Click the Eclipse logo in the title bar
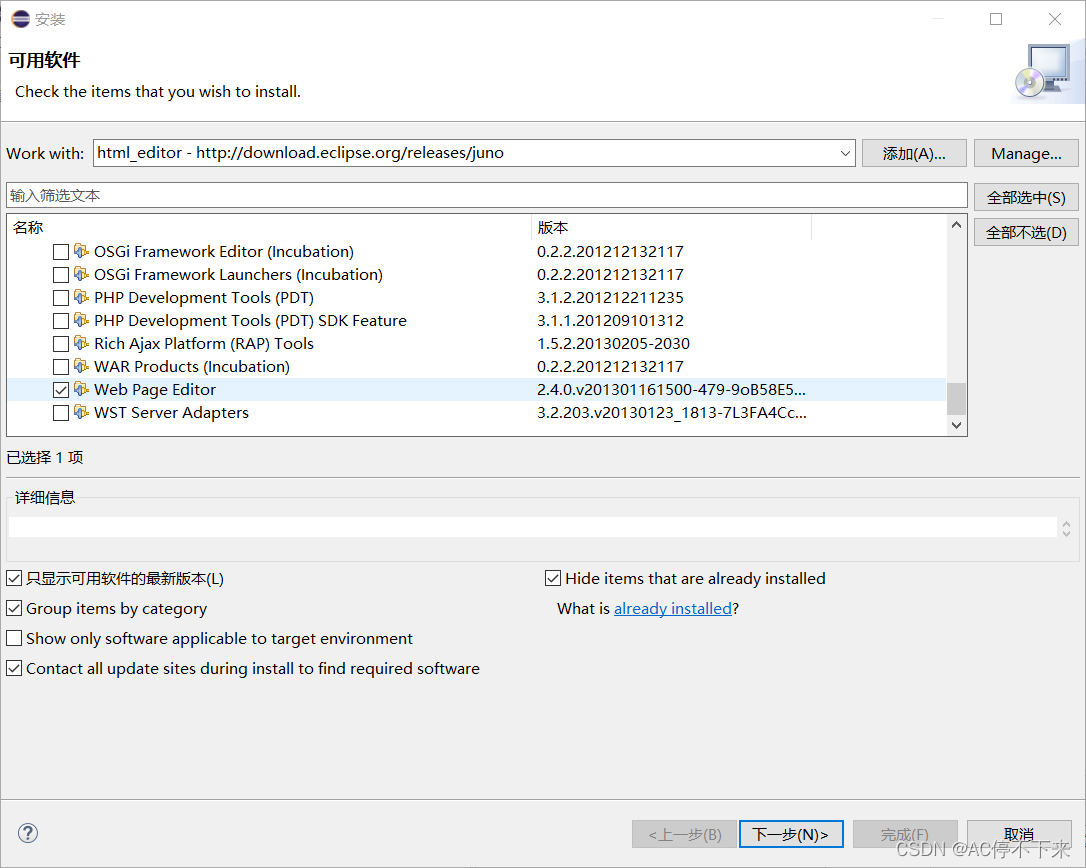Image resolution: width=1086 pixels, height=868 pixels. click(21, 19)
